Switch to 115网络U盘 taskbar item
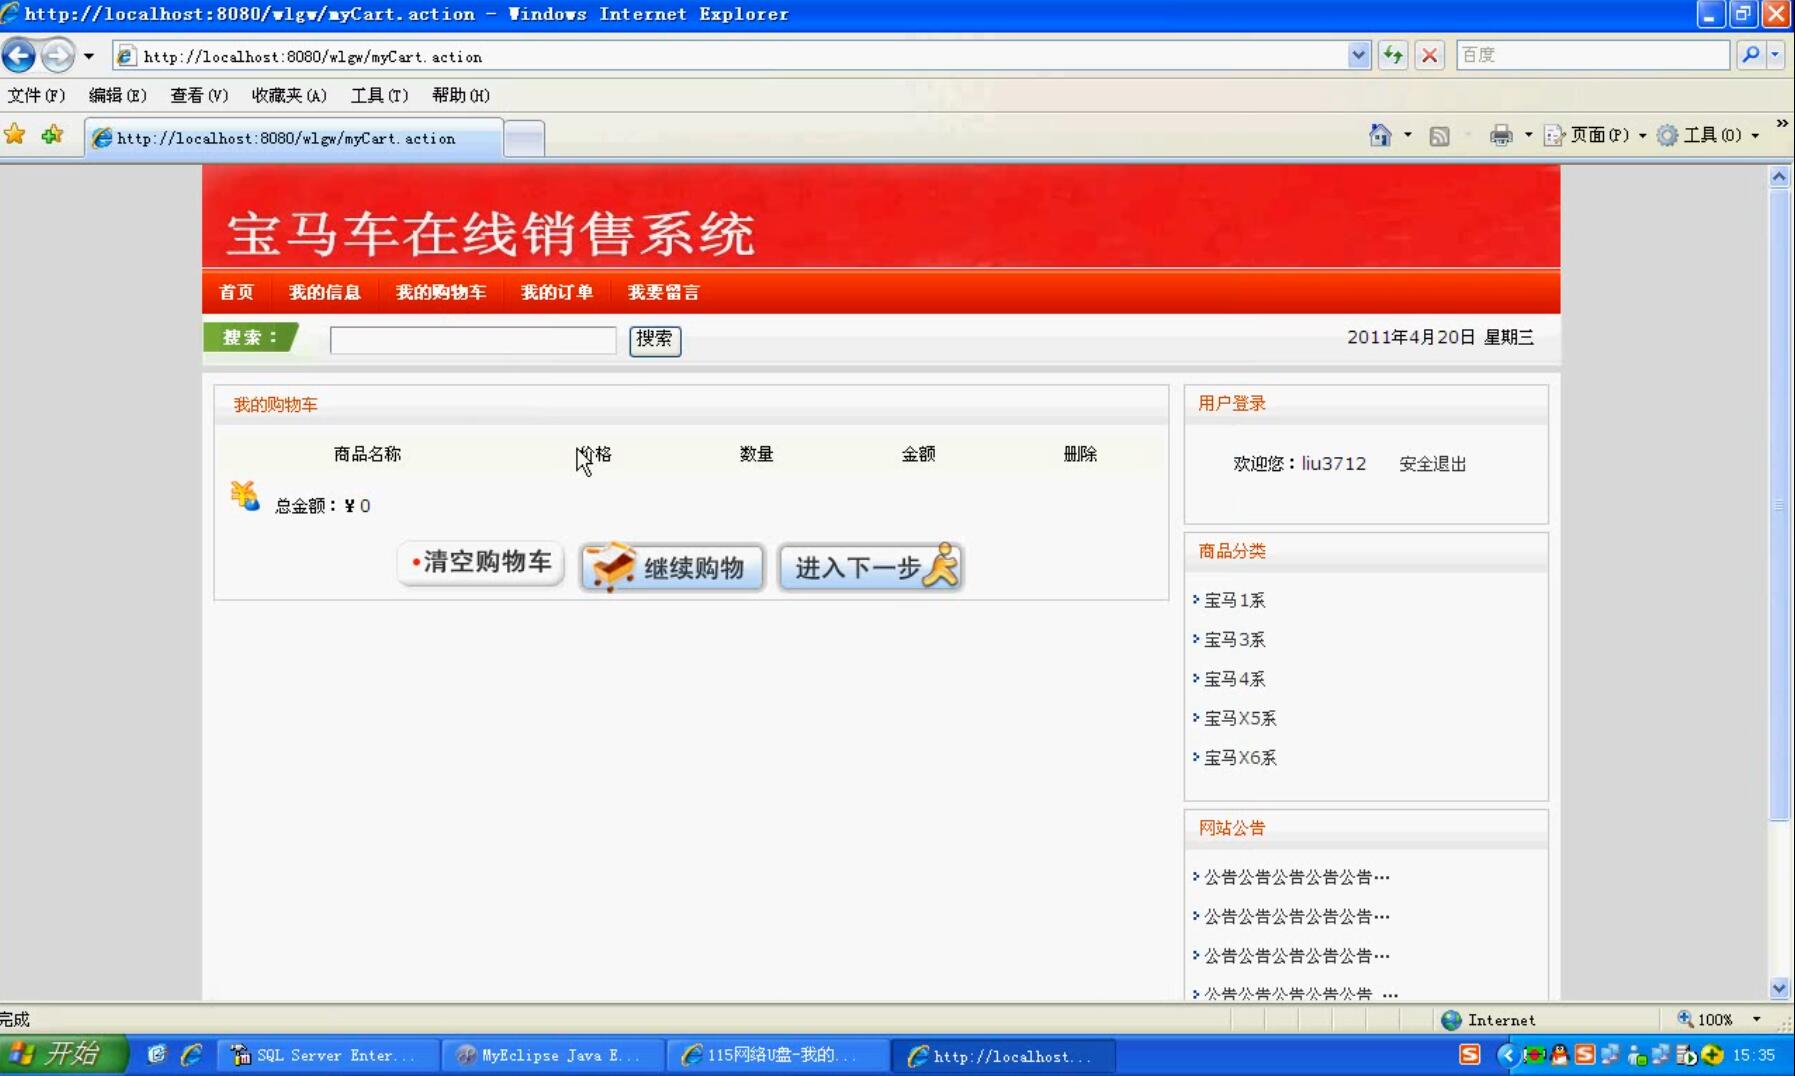 pos(778,1055)
